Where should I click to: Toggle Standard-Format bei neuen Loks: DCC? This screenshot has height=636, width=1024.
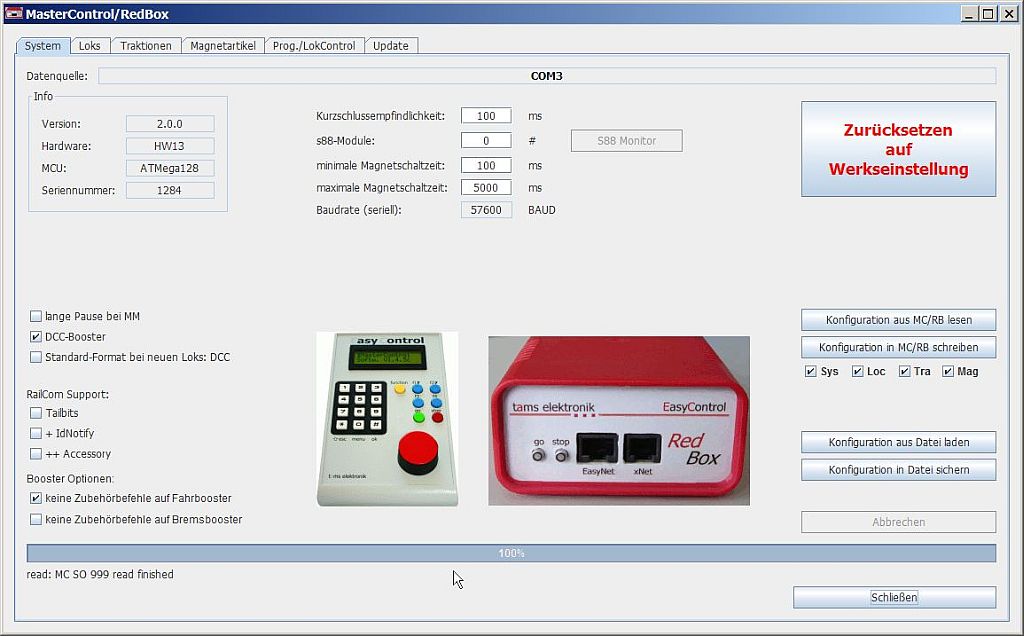36,357
